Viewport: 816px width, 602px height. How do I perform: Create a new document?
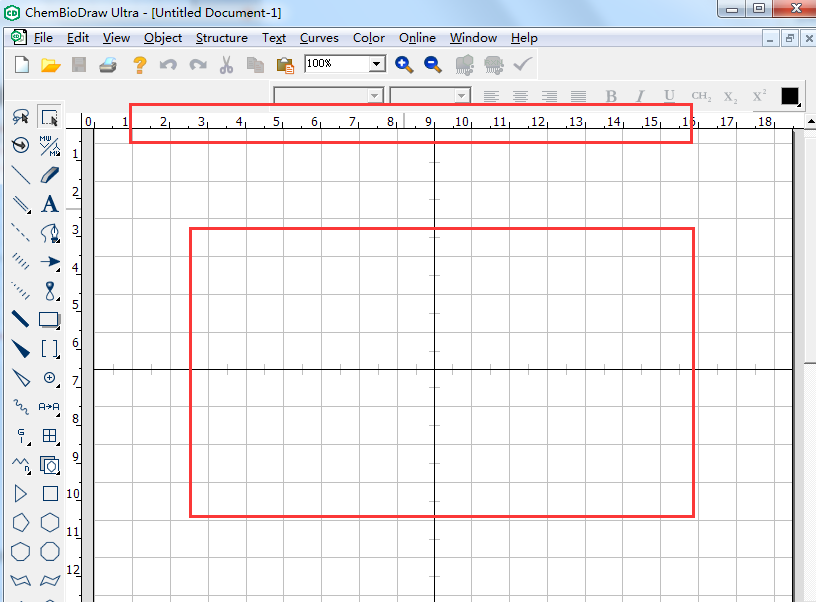[22, 65]
